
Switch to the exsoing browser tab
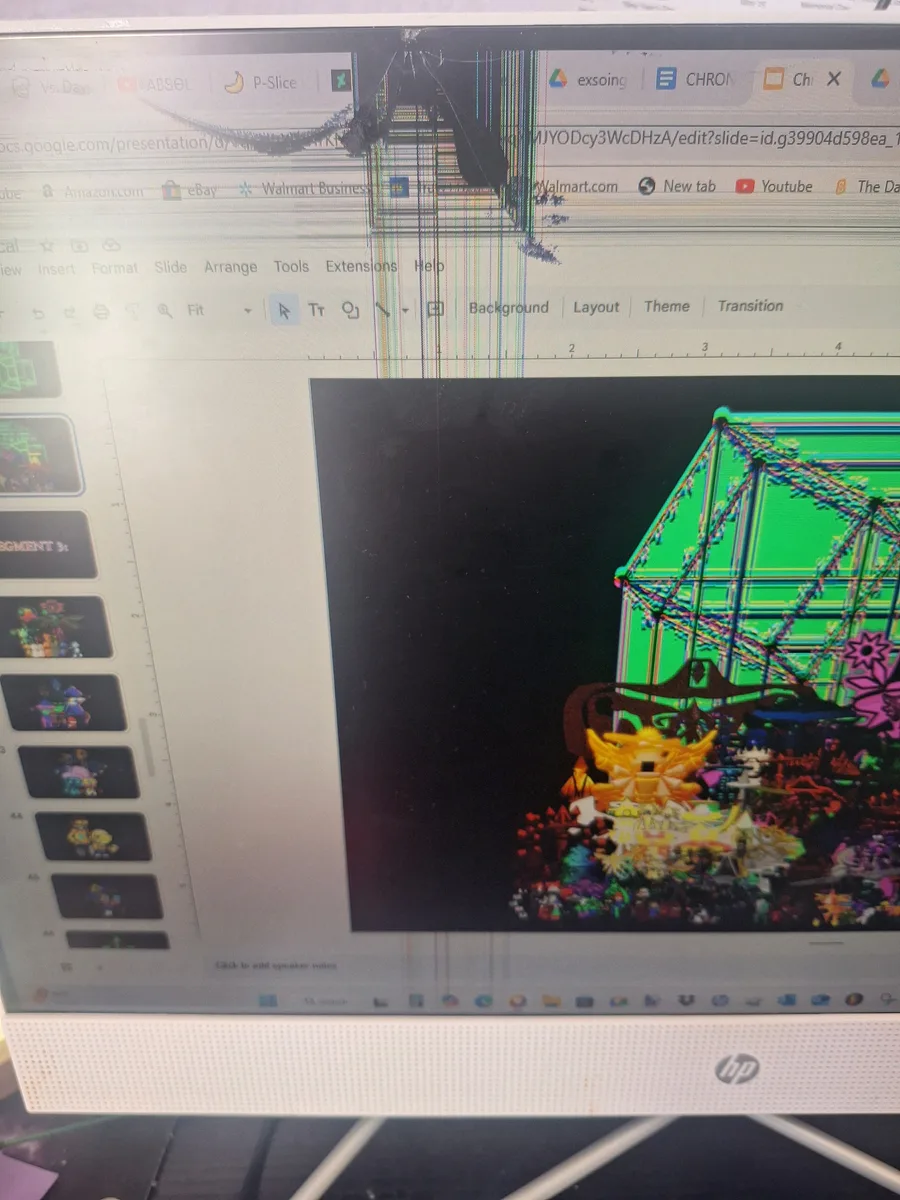click(x=590, y=80)
